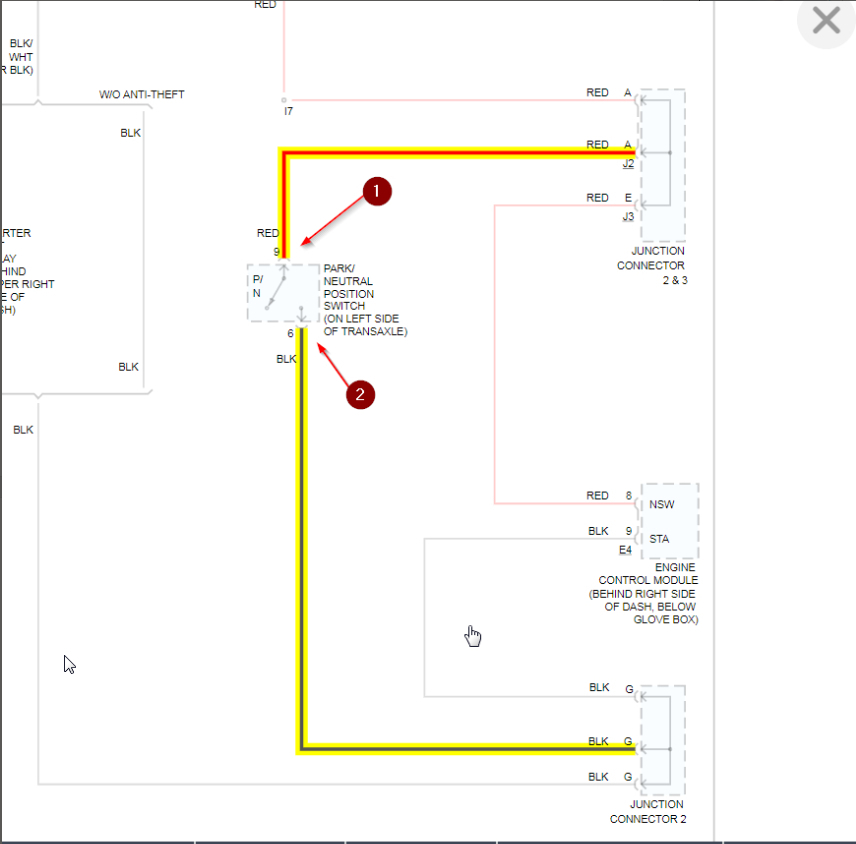
Task: Select the black wire from the STA terminal
Action: (x=424, y=617)
